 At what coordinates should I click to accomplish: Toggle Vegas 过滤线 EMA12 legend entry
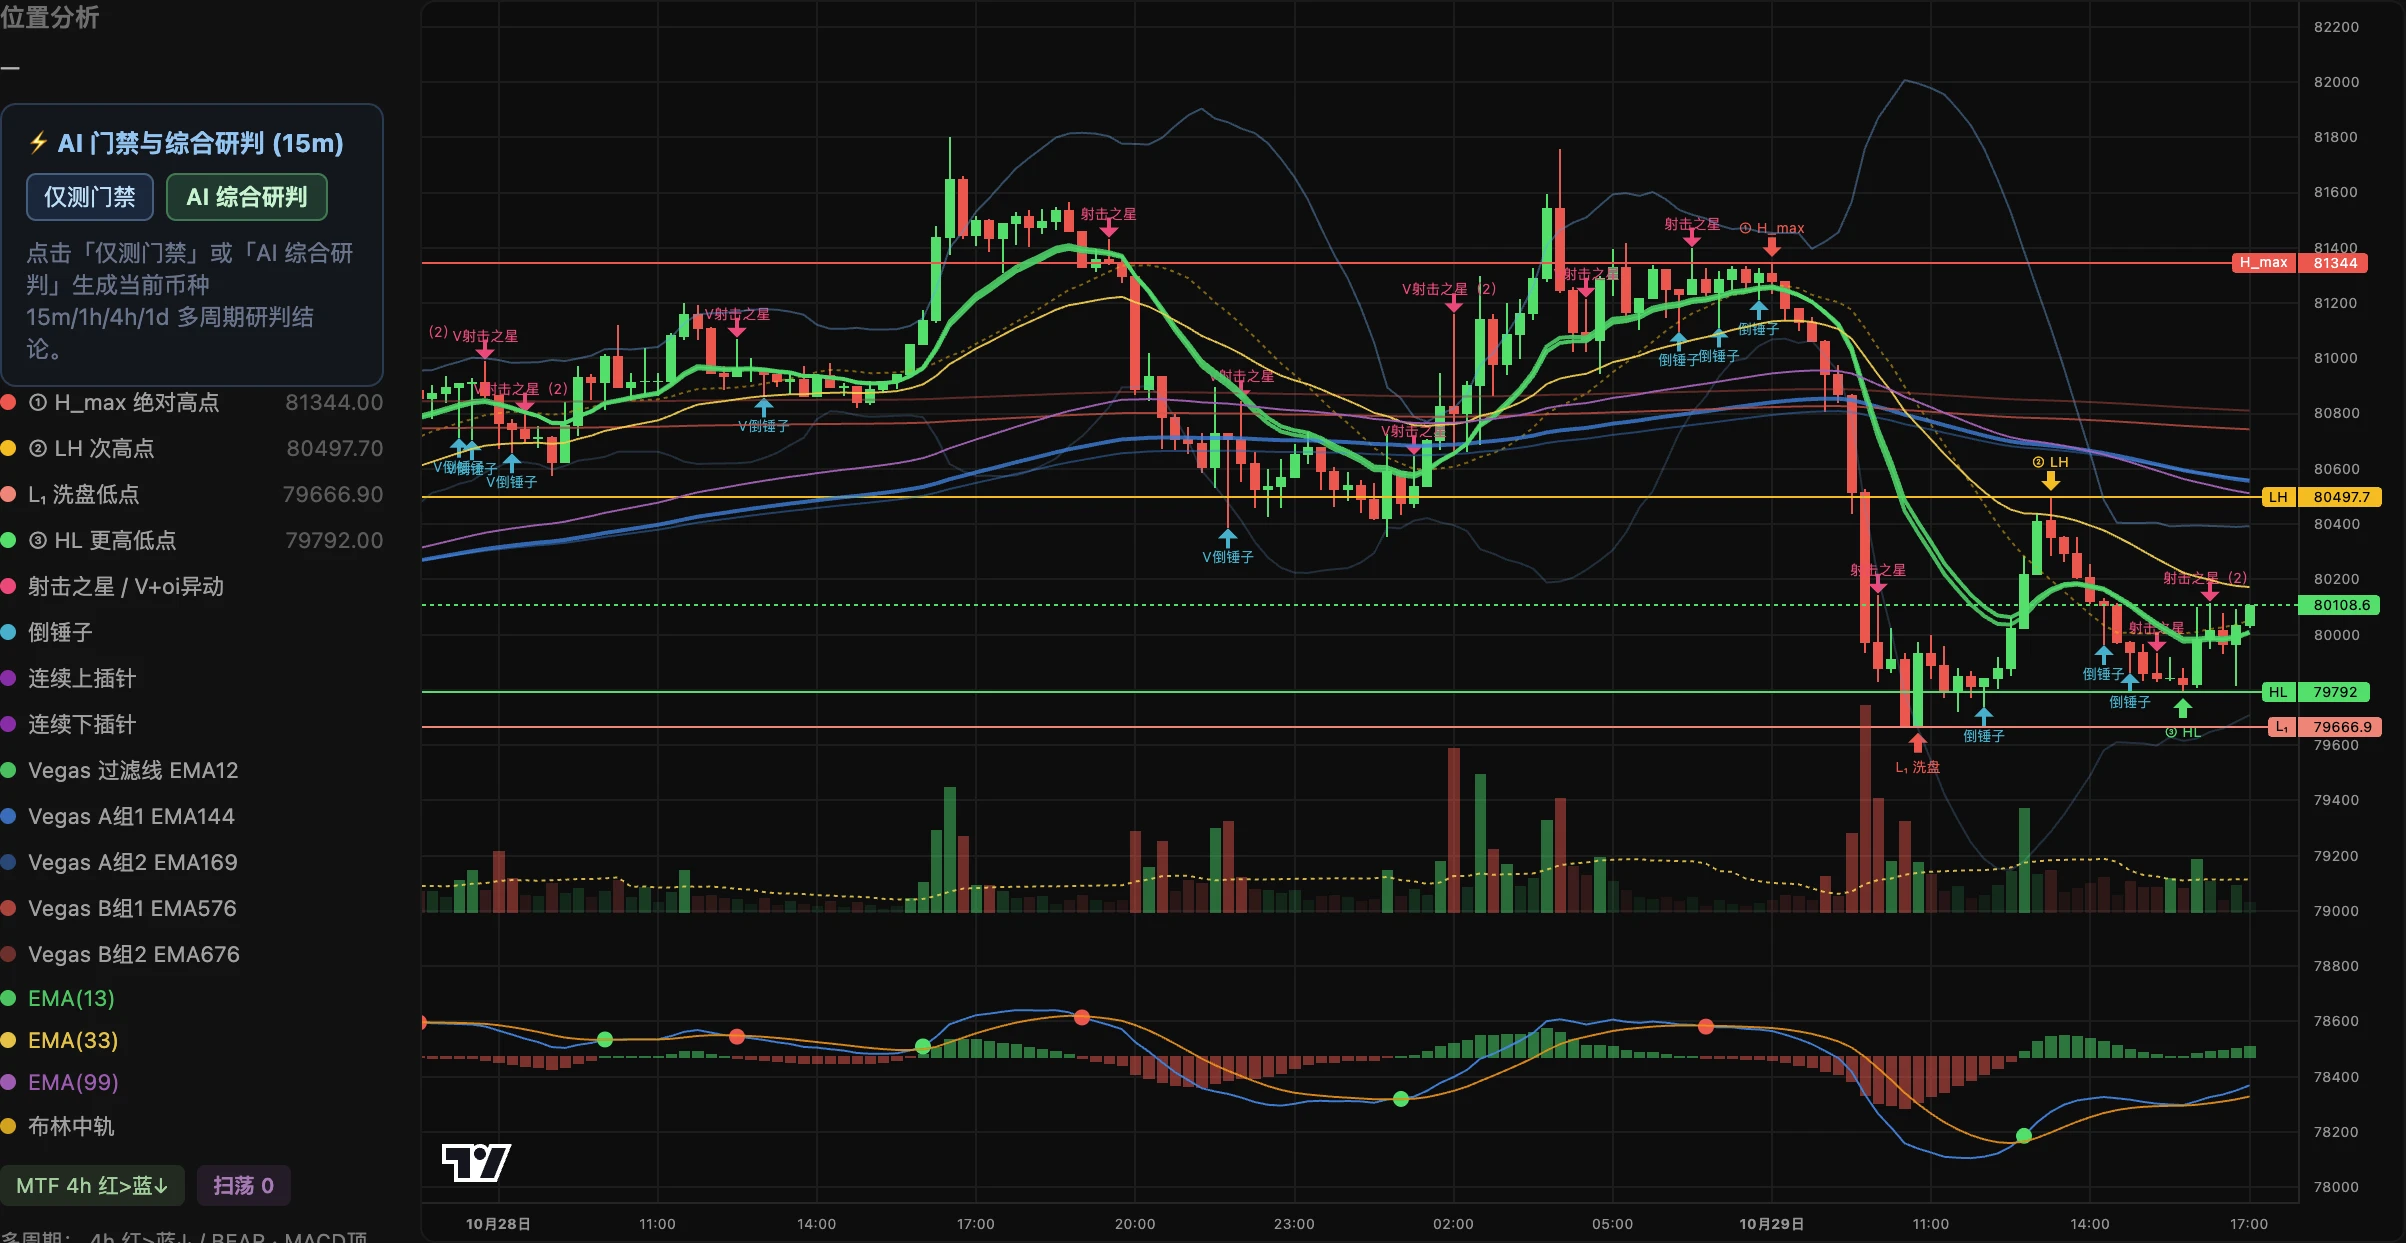[119, 771]
